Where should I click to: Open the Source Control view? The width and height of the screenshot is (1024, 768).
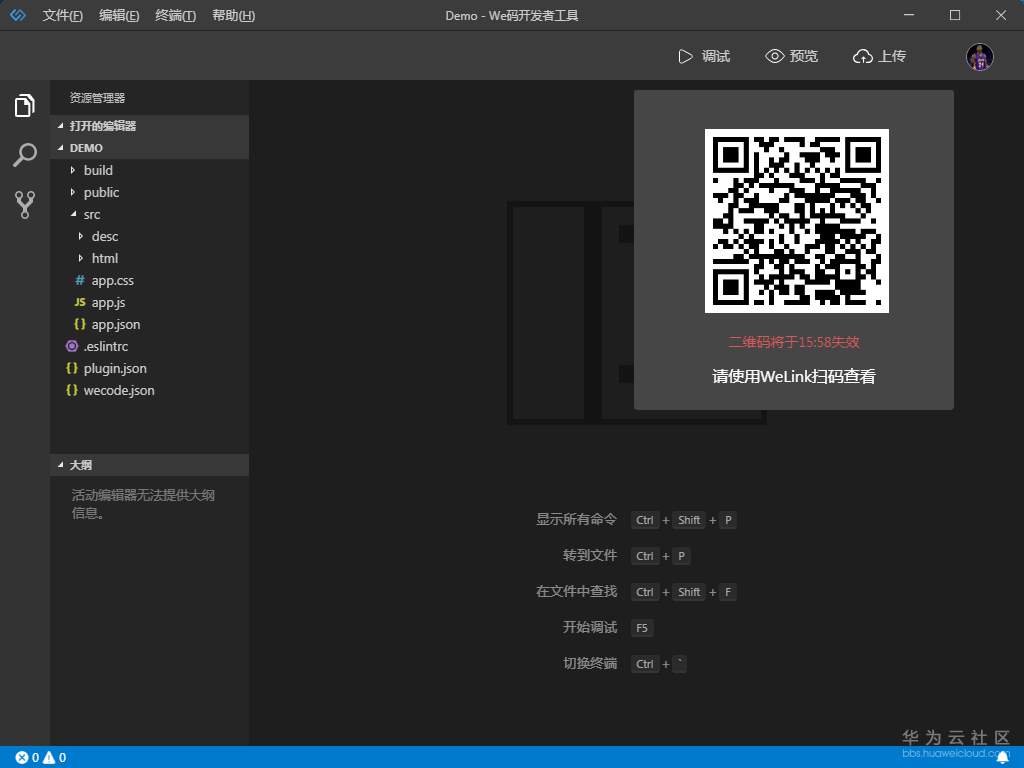[x=24, y=204]
